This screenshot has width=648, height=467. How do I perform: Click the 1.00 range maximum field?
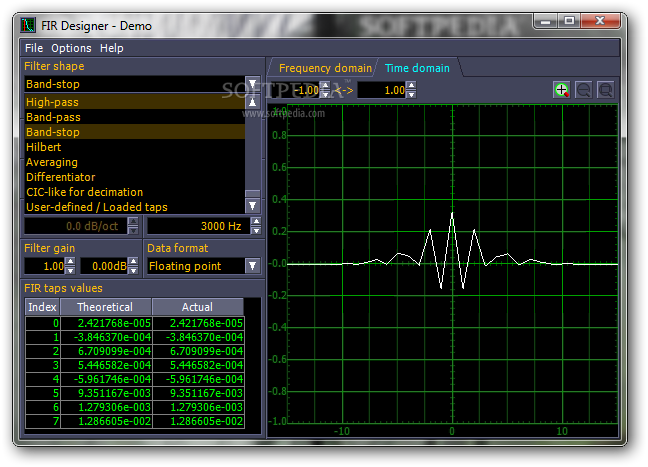point(382,90)
